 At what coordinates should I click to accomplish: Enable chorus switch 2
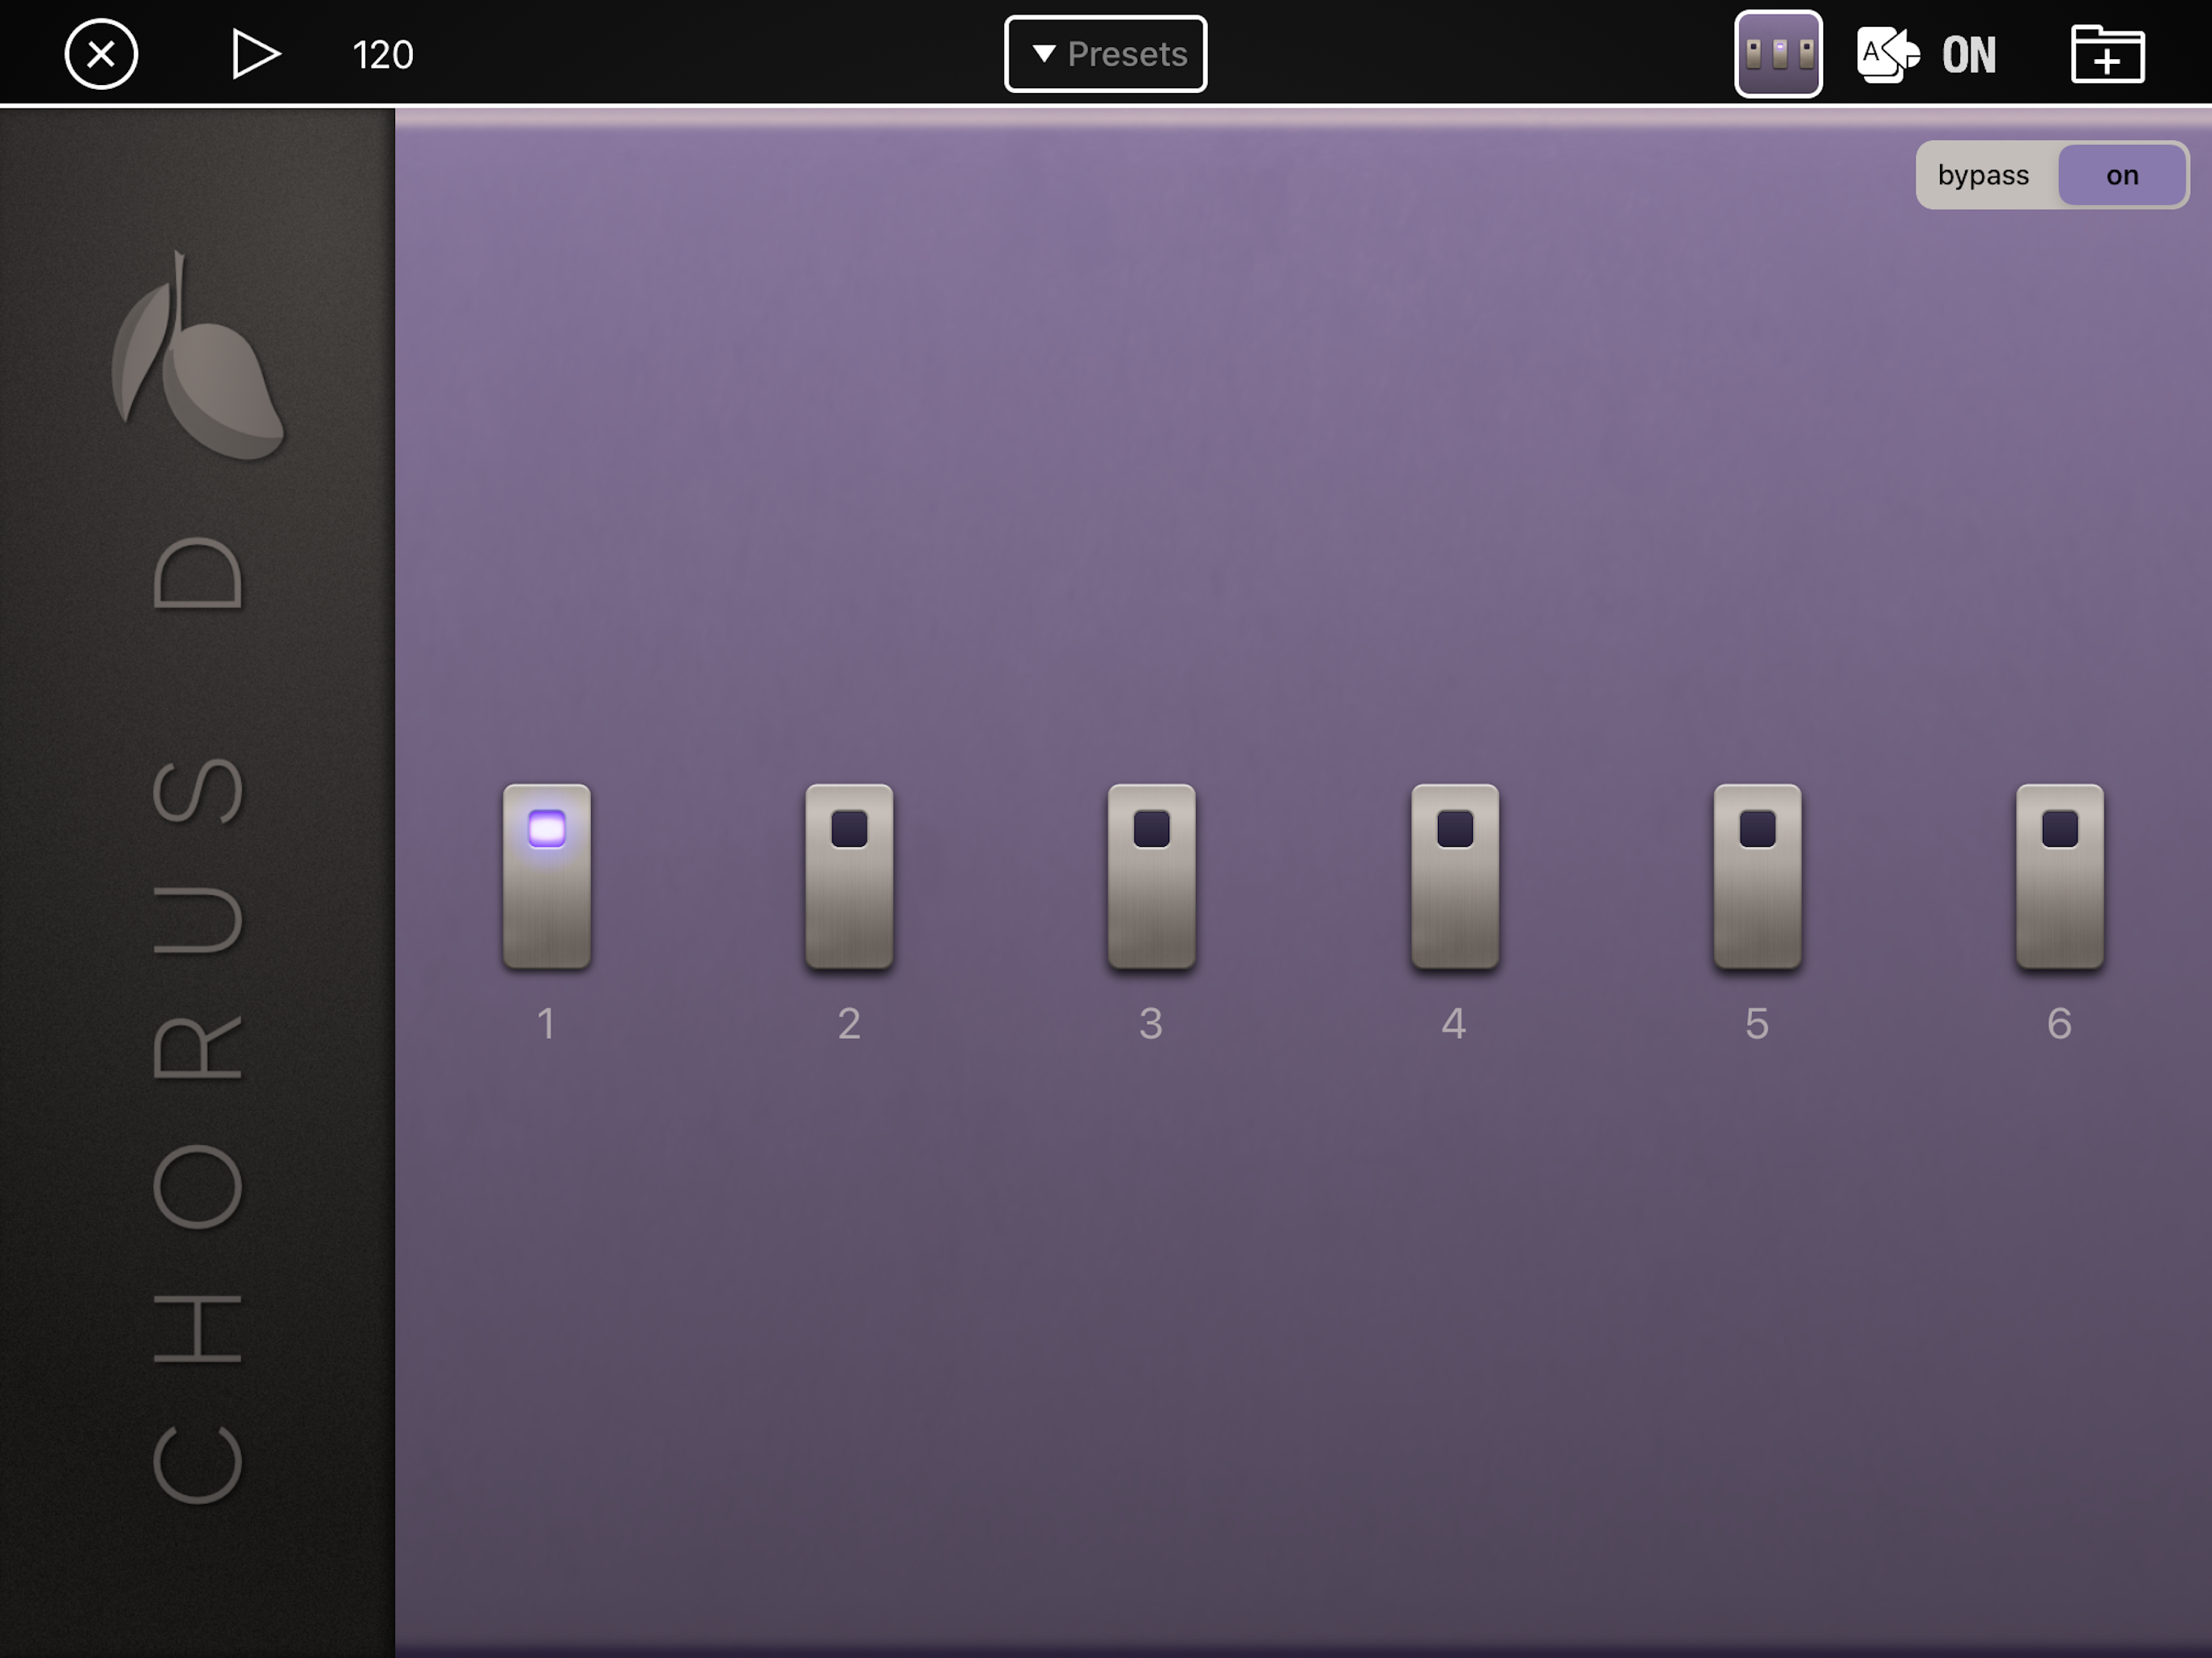[849, 876]
